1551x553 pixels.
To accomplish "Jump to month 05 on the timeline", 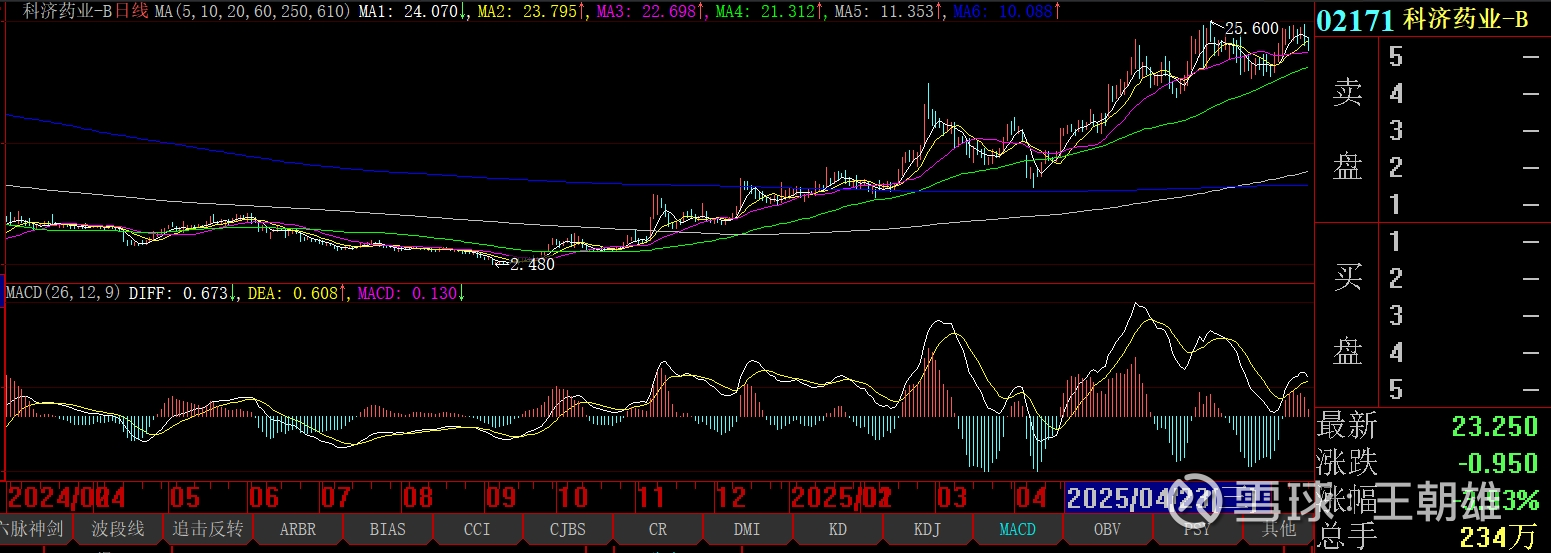I will (184, 498).
